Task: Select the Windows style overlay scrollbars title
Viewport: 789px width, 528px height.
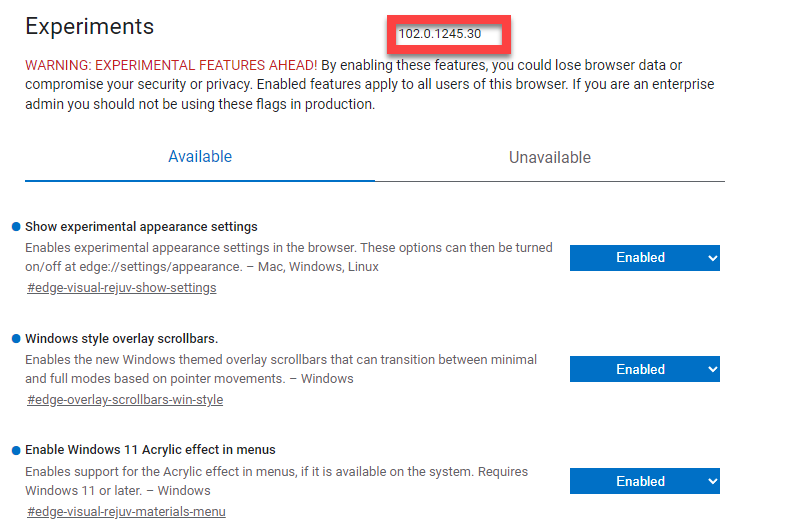Action: click(x=121, y=339)
